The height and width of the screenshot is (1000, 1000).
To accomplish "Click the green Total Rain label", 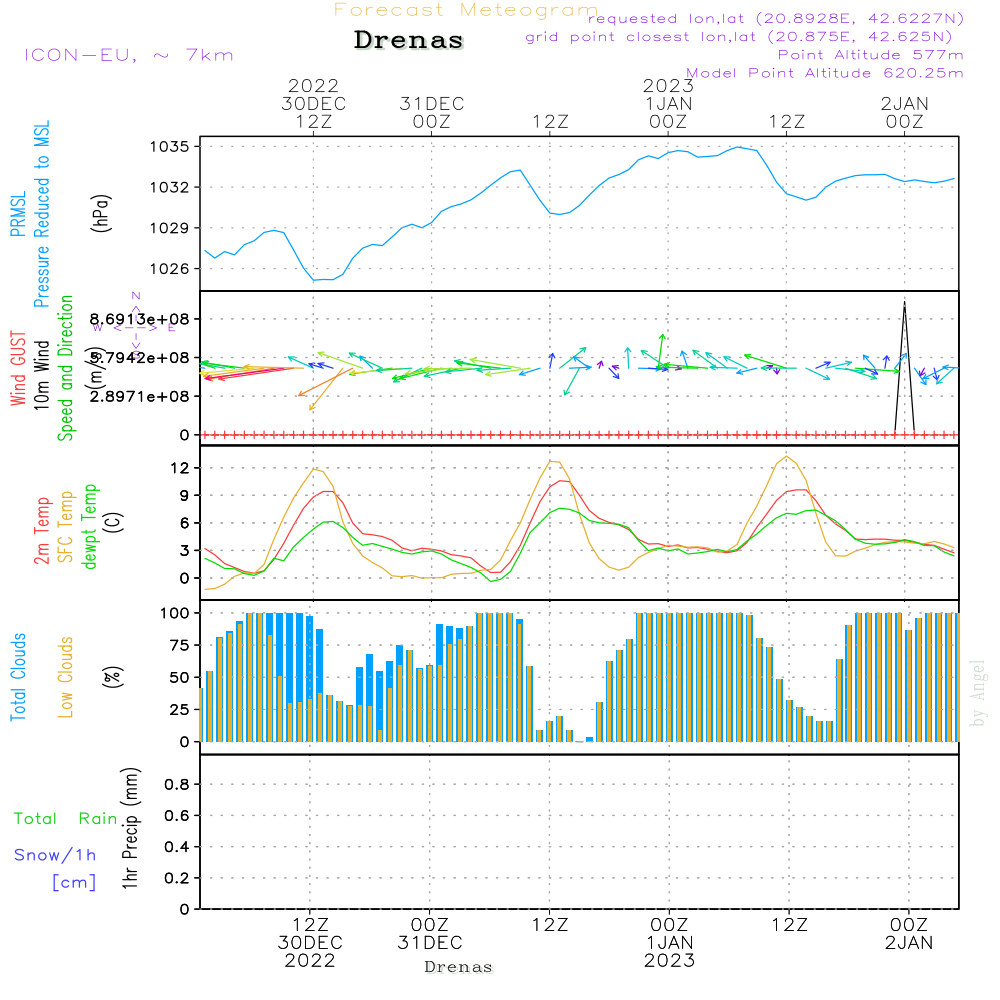I will [65, 818].
